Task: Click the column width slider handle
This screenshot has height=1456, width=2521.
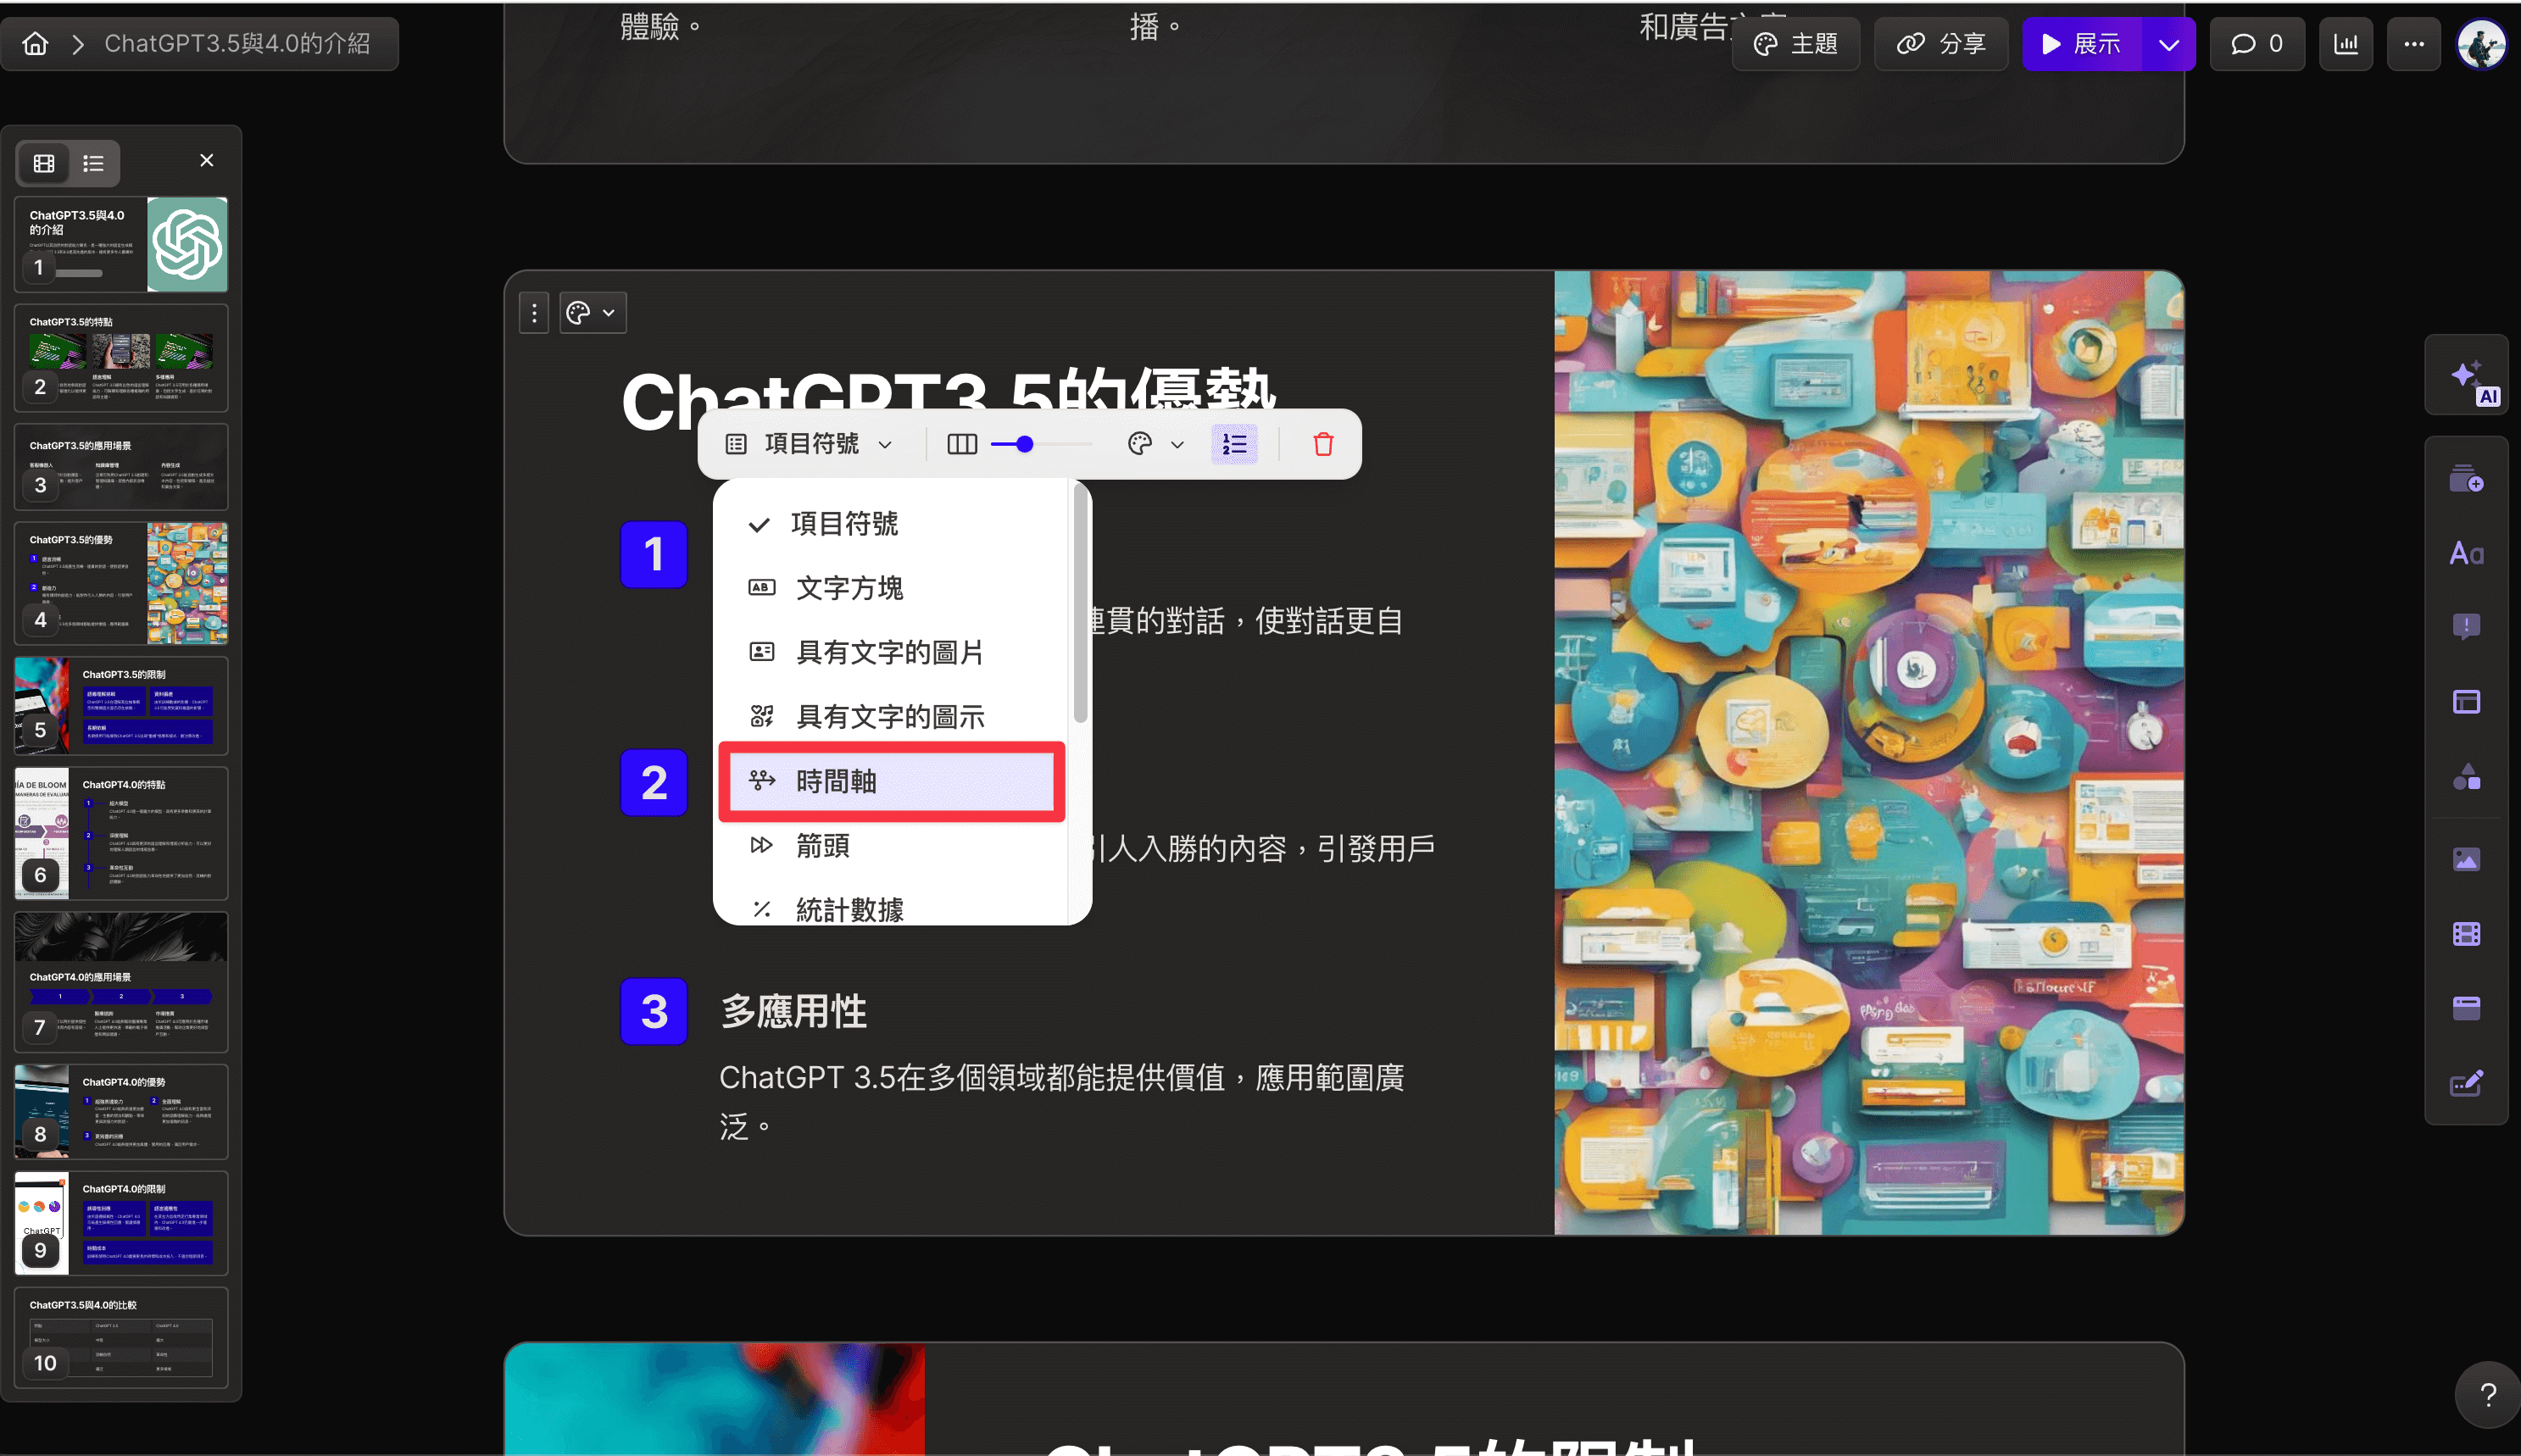Action: click(x=1024, y=444)
